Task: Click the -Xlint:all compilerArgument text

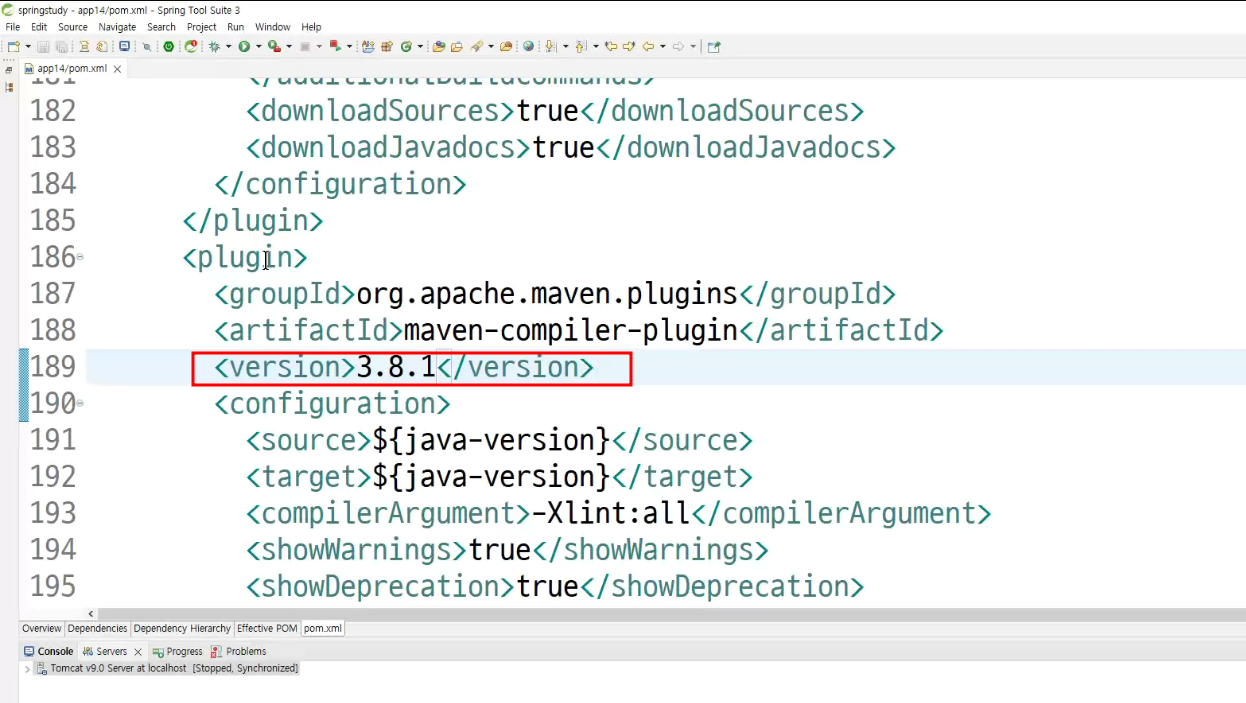Action: pos(610,513)
